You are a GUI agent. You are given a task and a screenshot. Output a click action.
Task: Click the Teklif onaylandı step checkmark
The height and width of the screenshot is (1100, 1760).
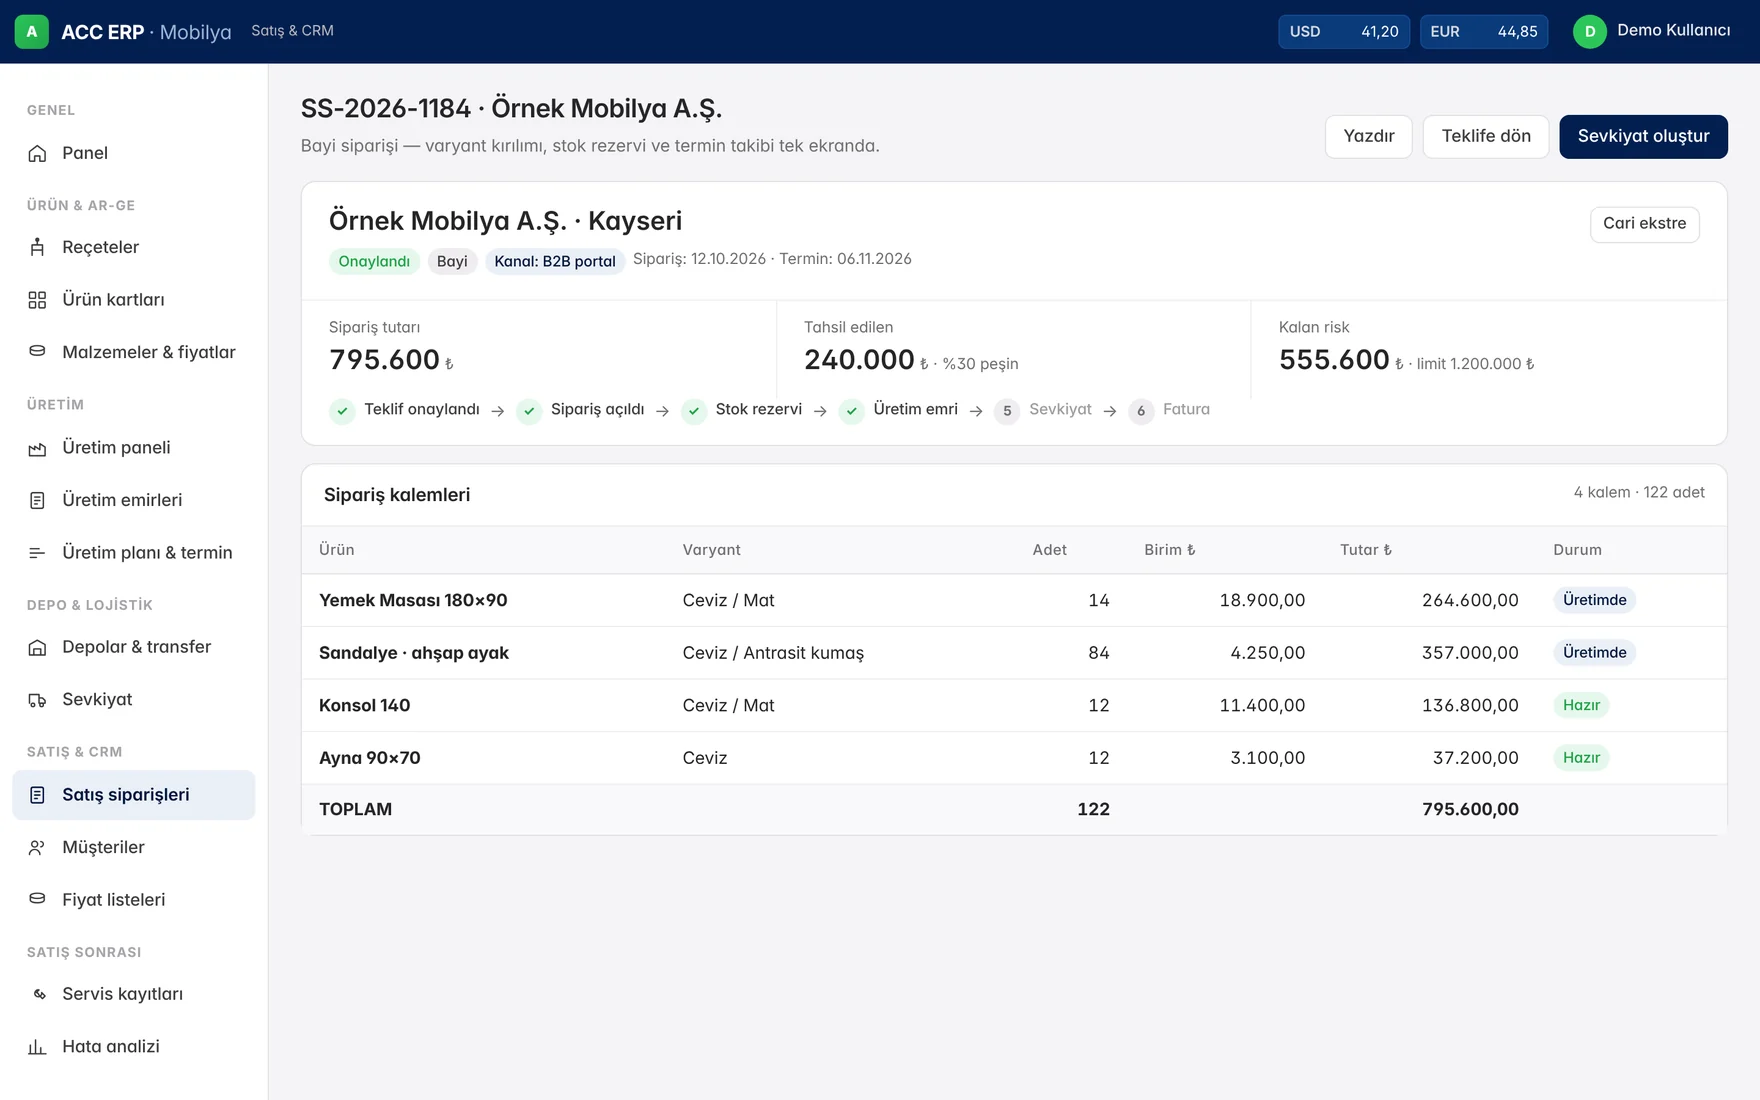[x=342, y=411]
